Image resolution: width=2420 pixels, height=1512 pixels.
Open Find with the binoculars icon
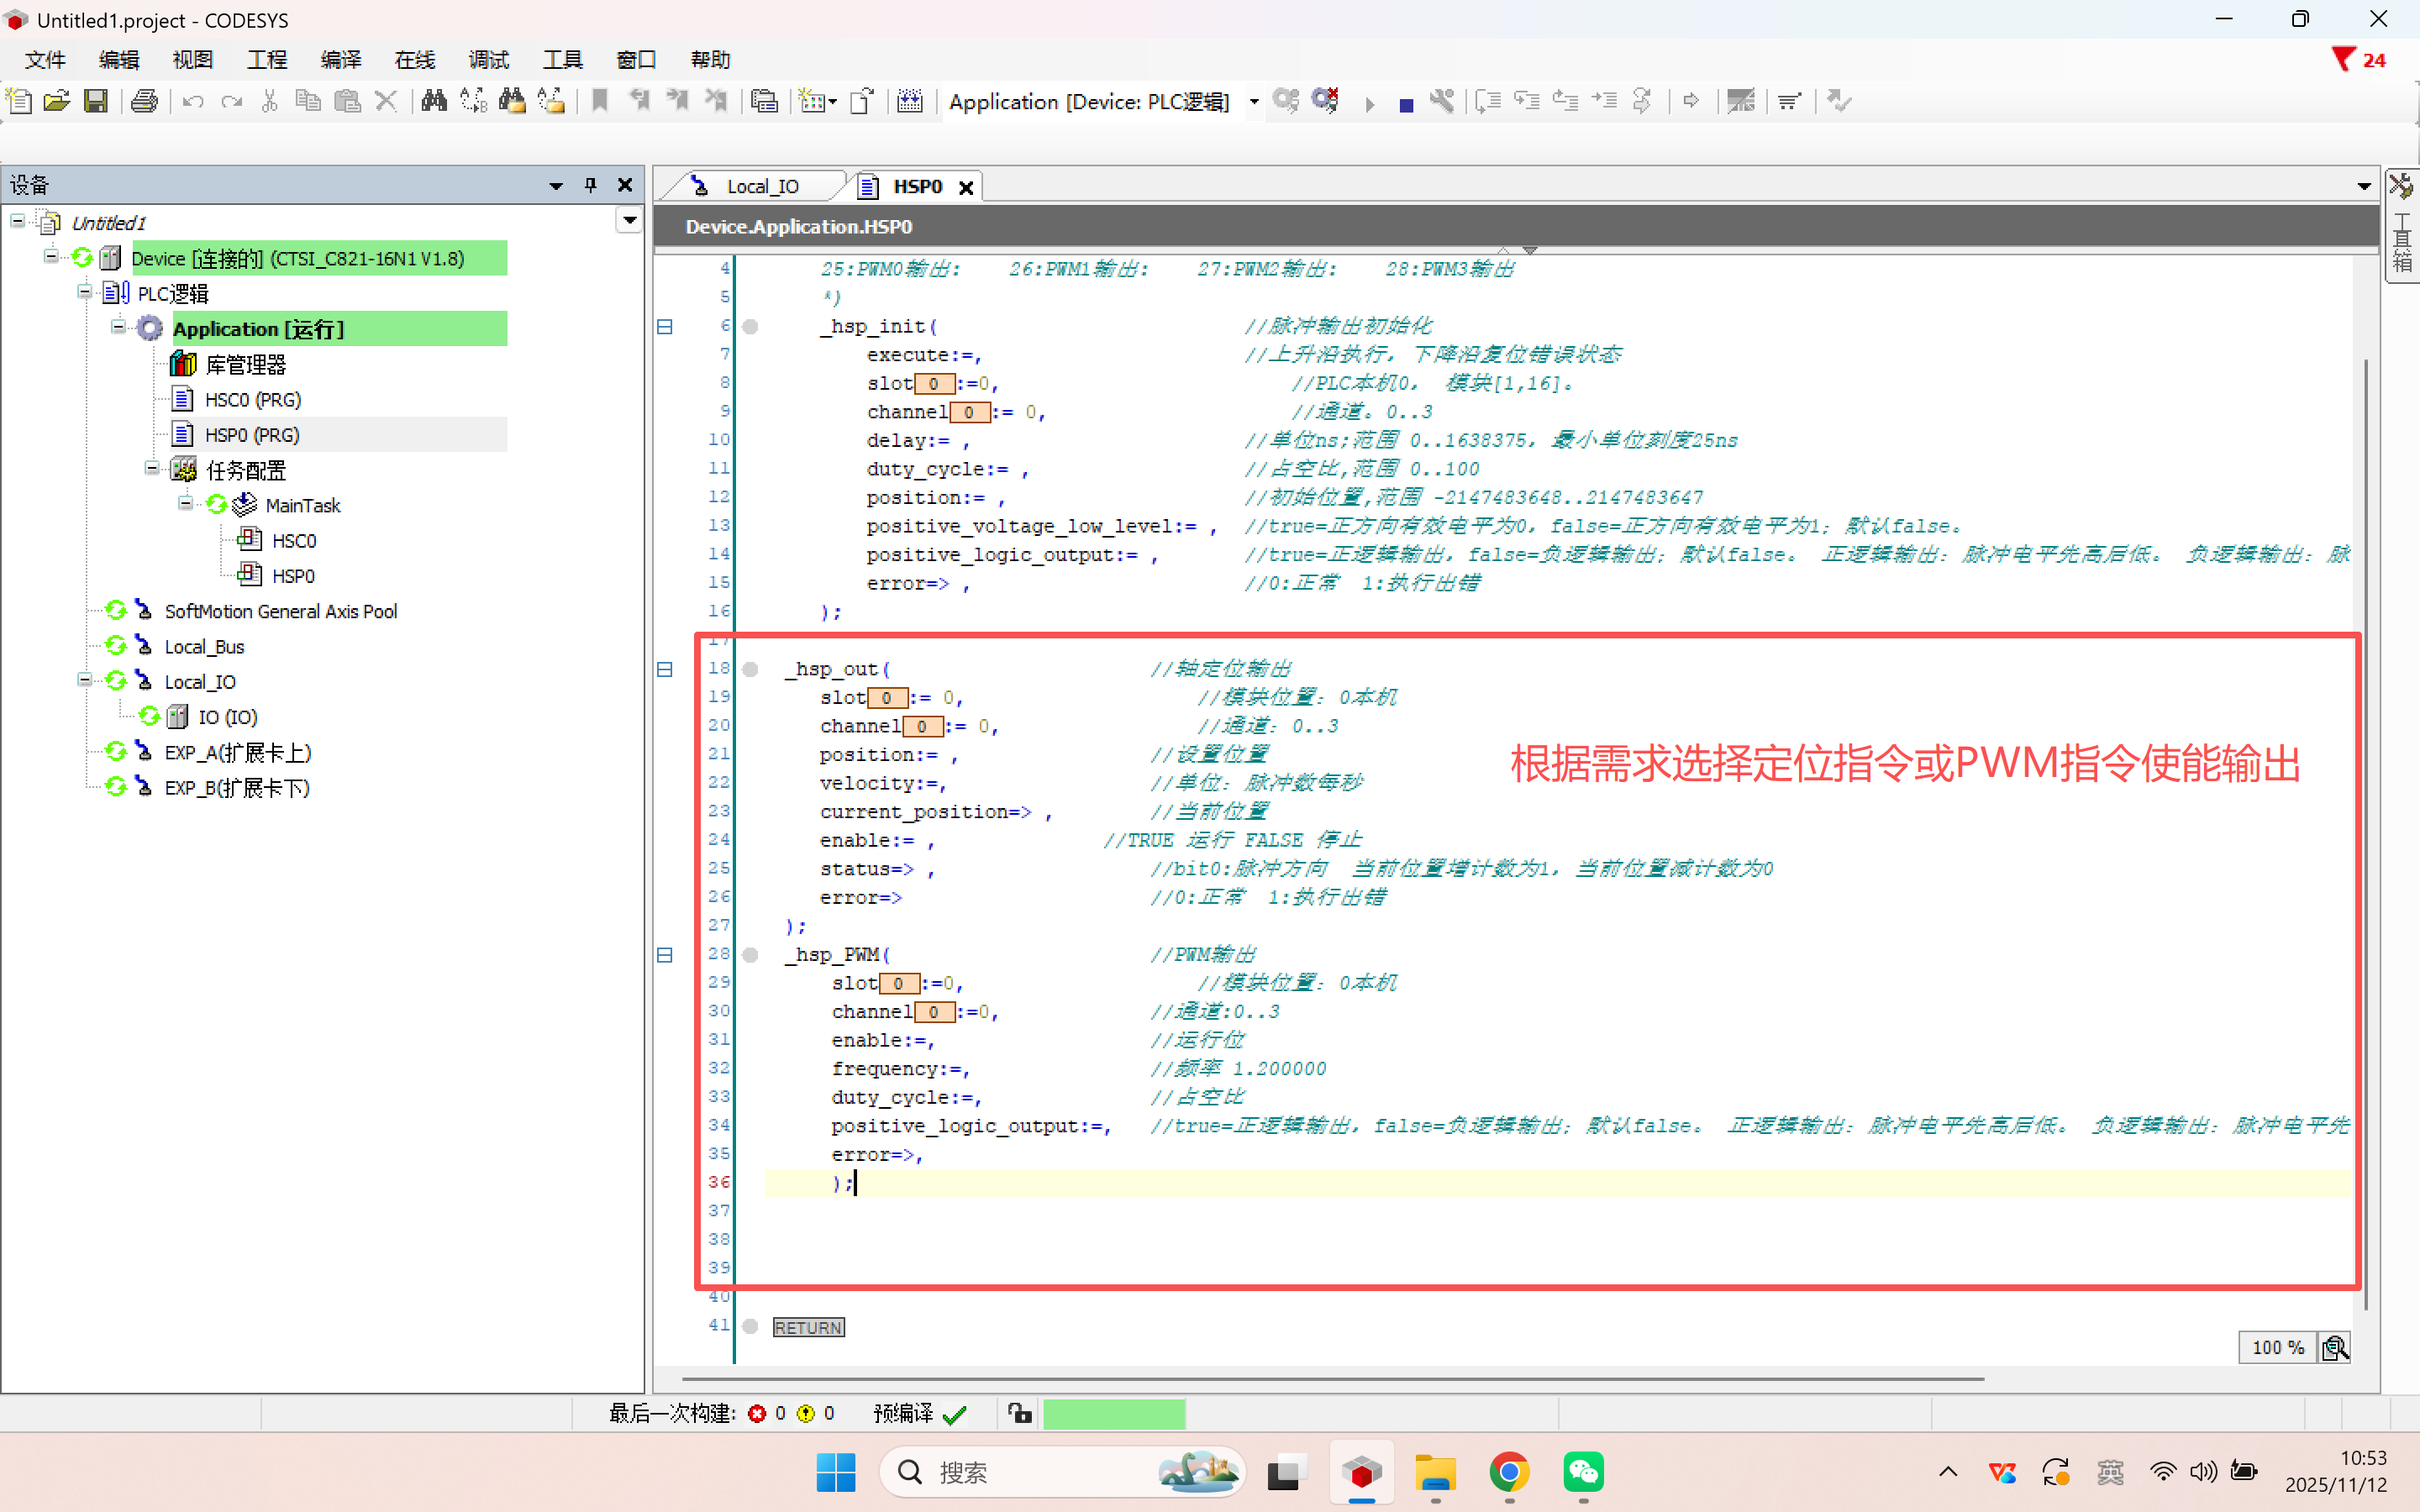click(x=434, y=101)
